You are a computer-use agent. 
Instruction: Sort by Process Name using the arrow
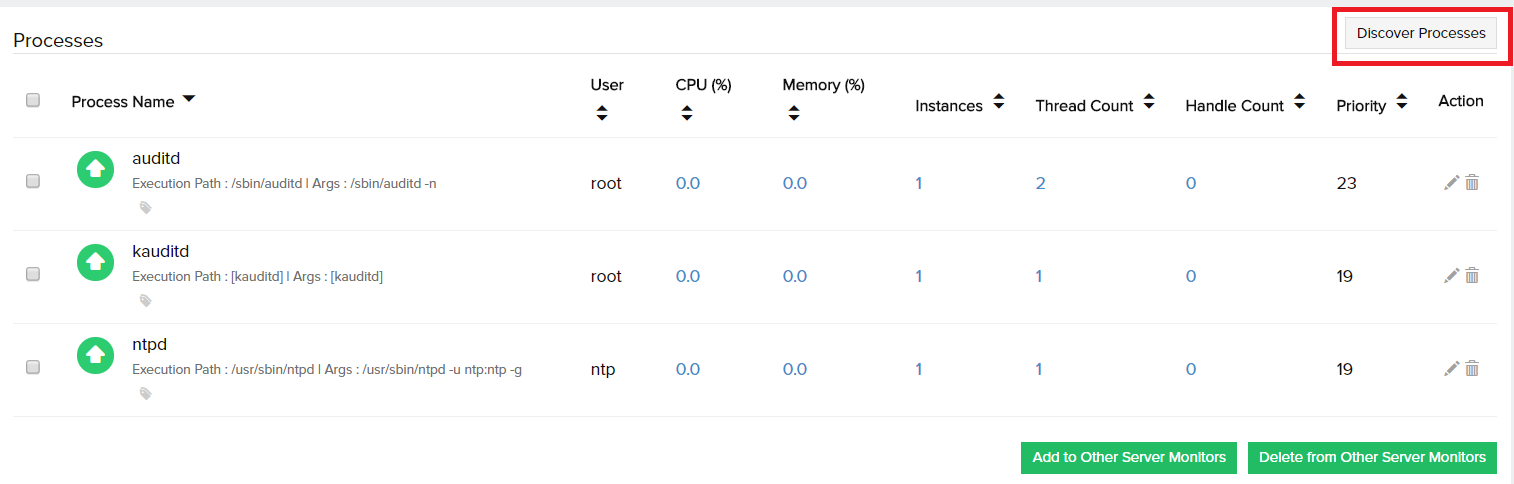(x=189, y=100)
